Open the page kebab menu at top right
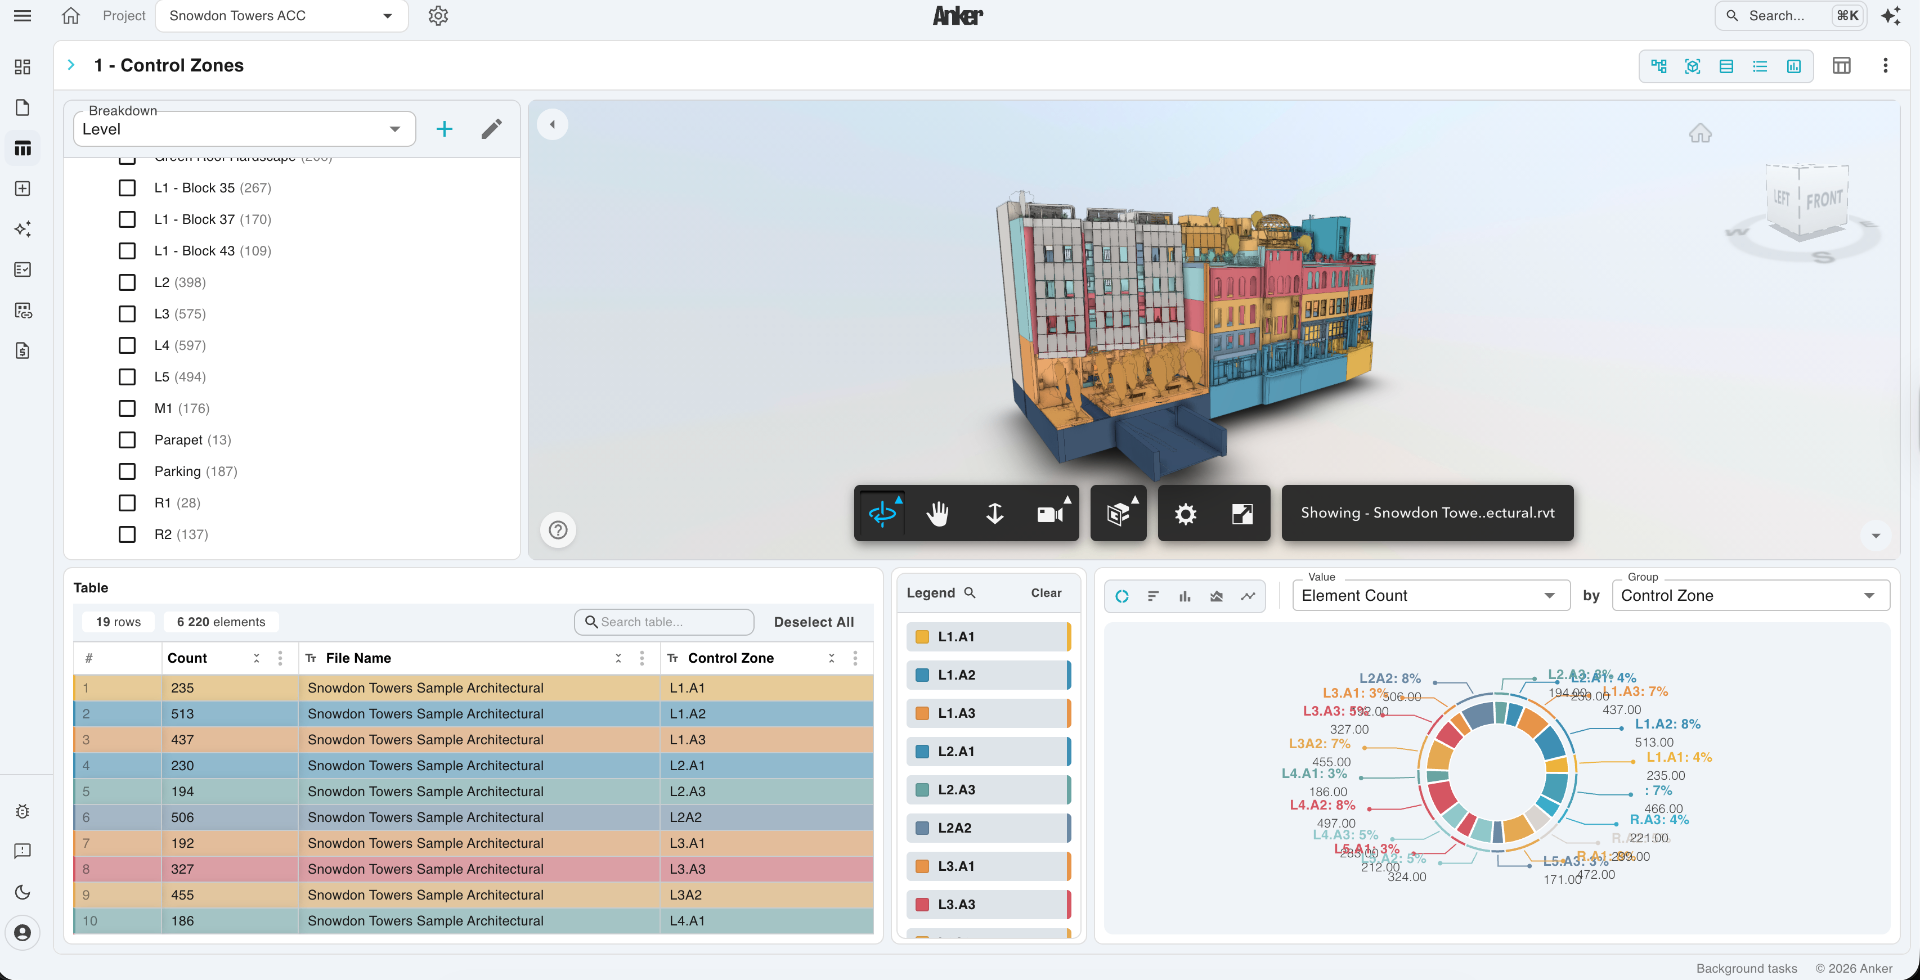This screenshot has height=980, width=1920. click(1885, 66)
